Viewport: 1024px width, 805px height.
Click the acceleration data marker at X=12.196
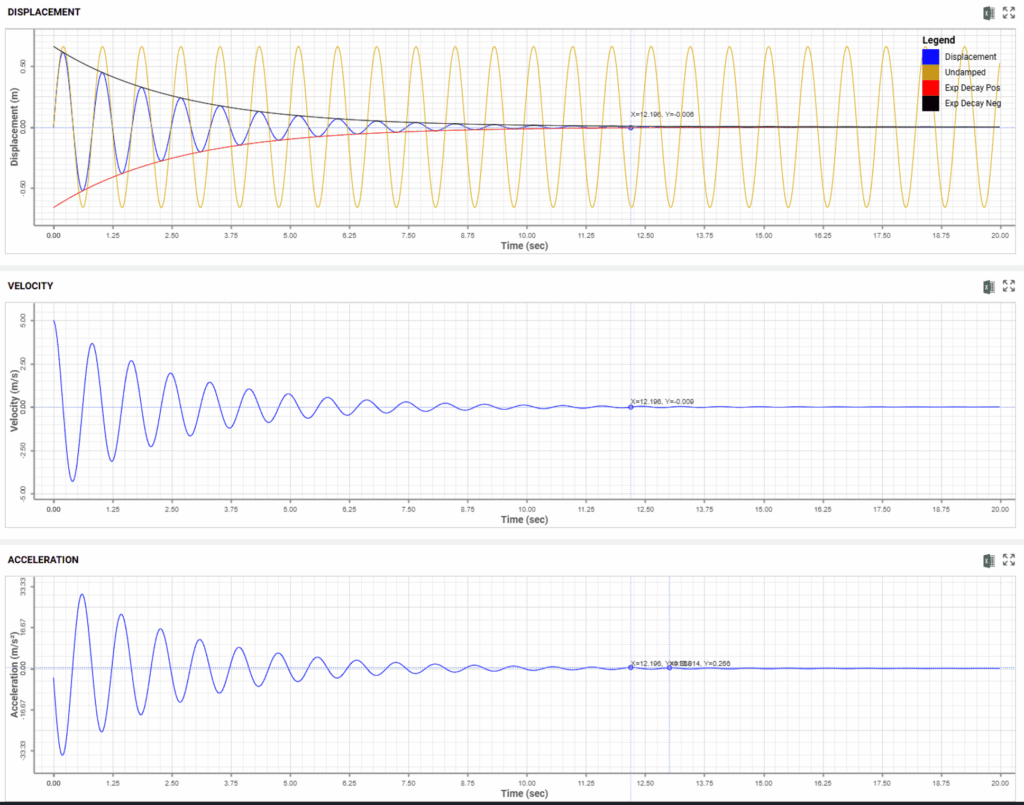(631, 667)
